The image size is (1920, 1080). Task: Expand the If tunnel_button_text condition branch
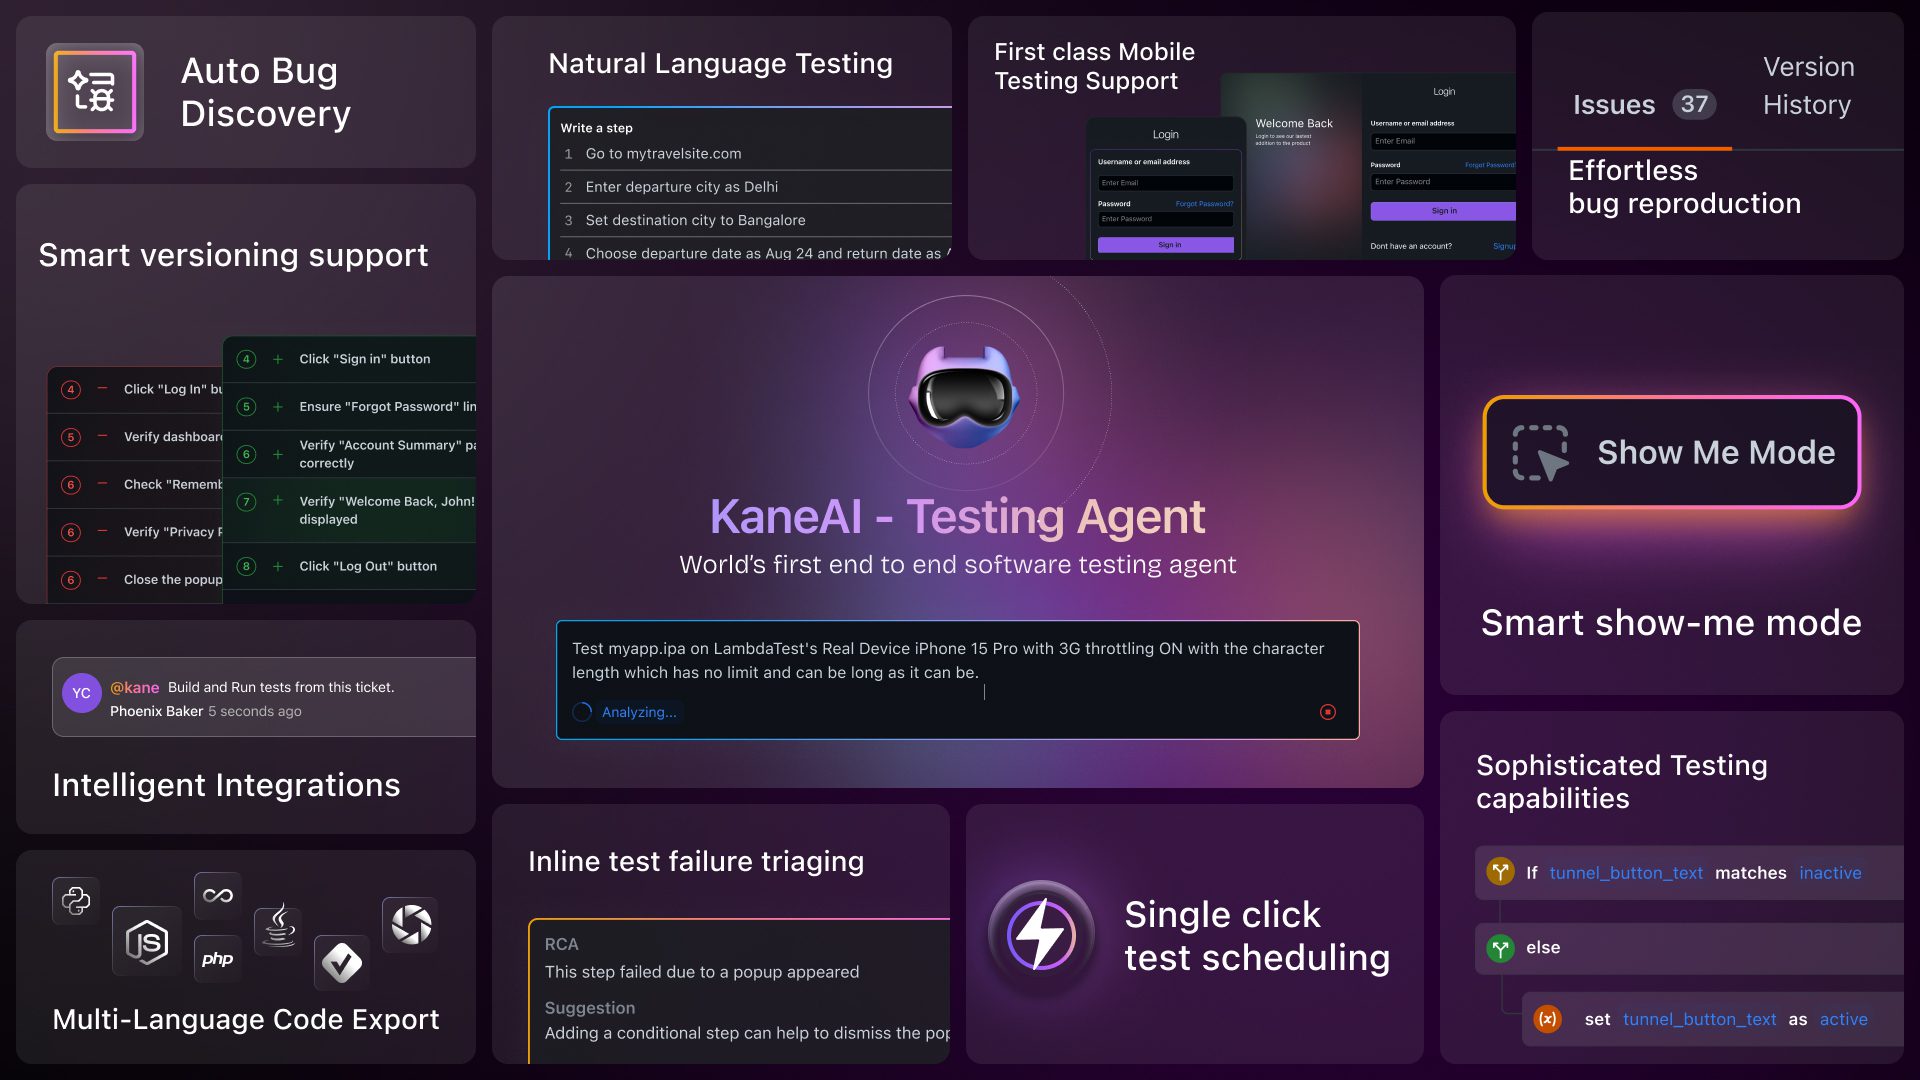pyautogui.click(x=1500, y=872)
